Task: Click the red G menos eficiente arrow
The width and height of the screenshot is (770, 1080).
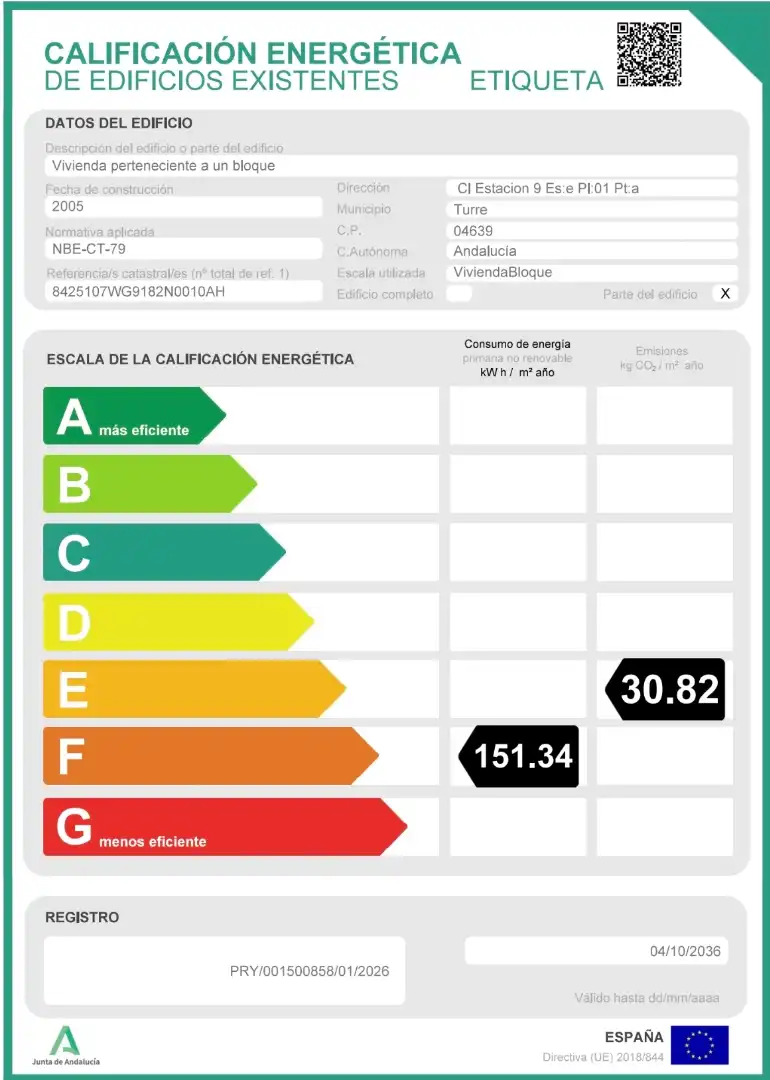Action: [x=225, y=827]
